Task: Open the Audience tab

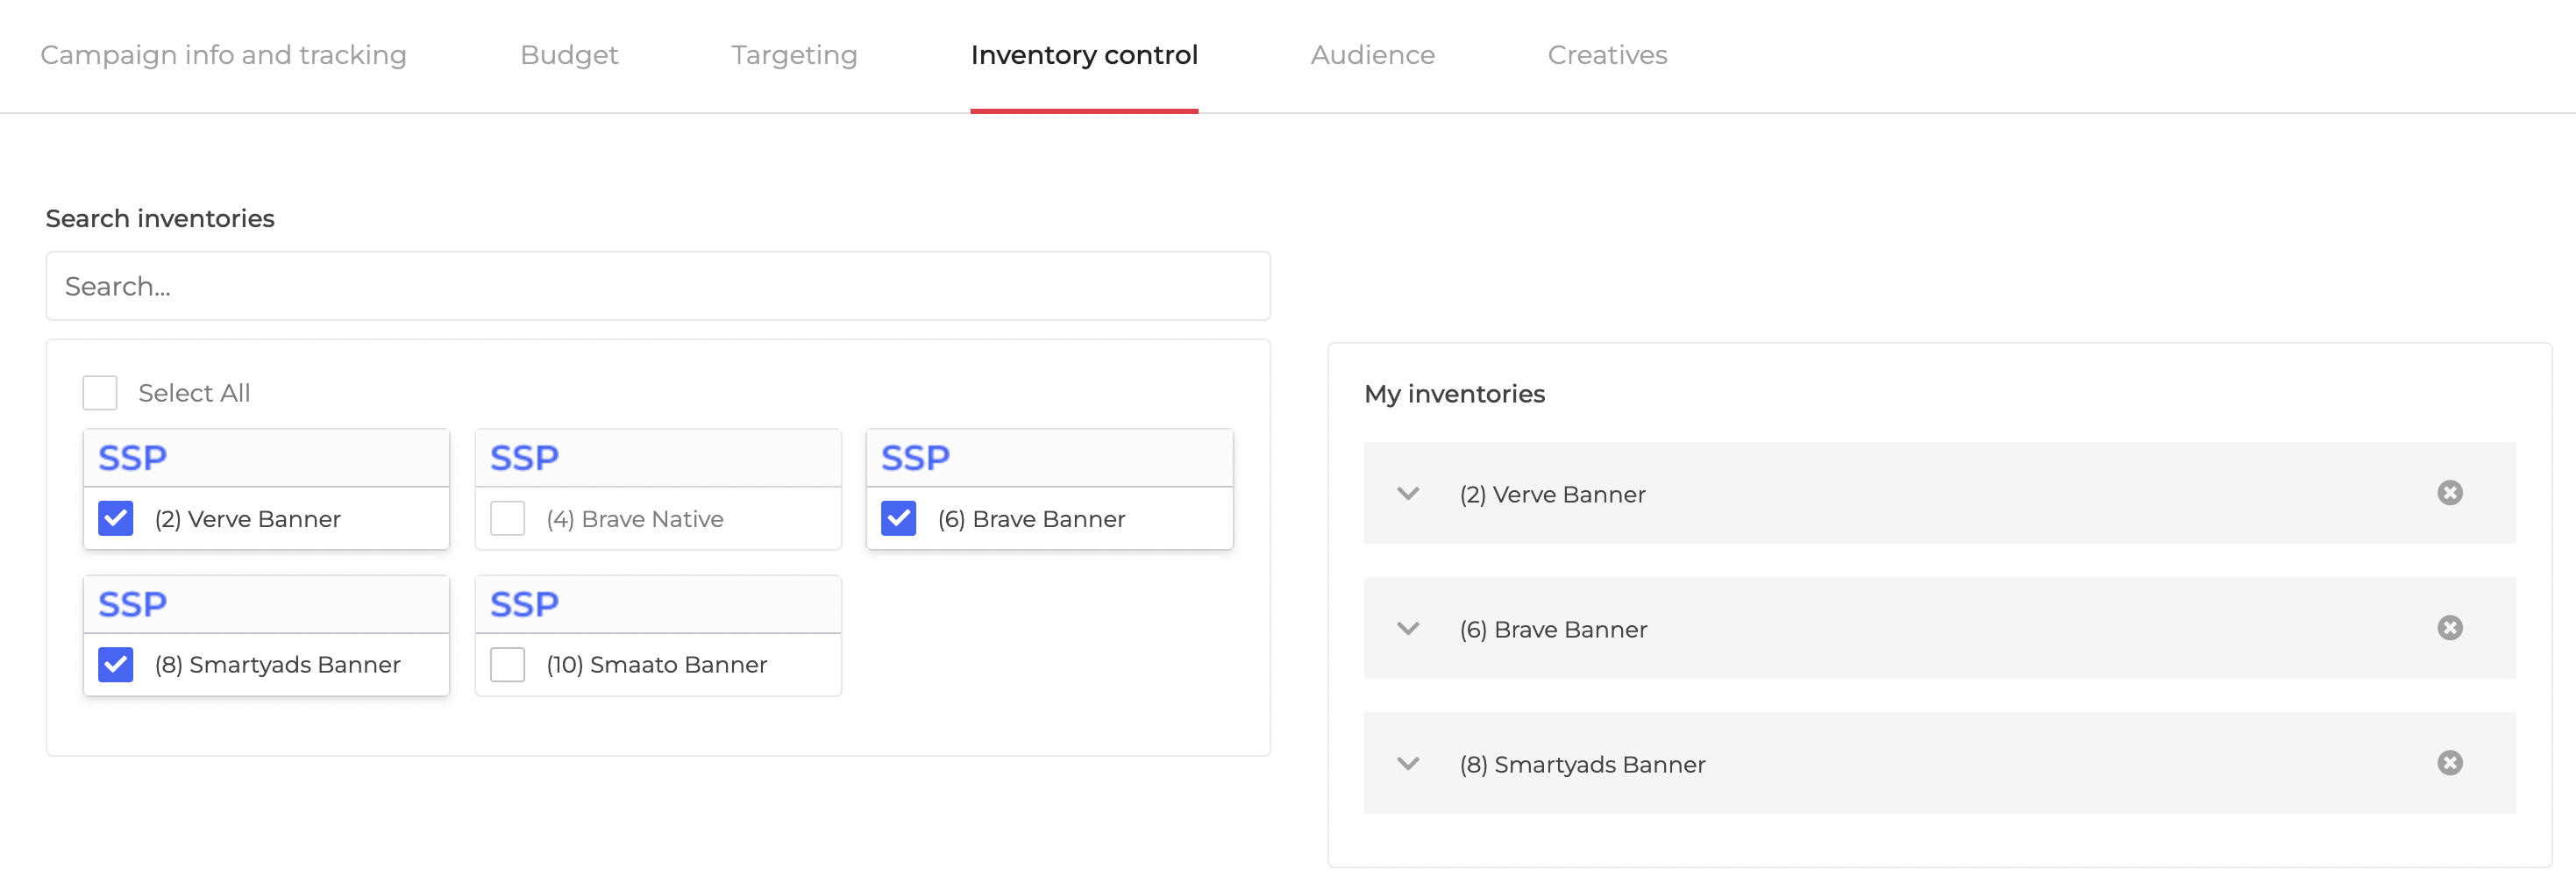Action: coord(1372,55)
